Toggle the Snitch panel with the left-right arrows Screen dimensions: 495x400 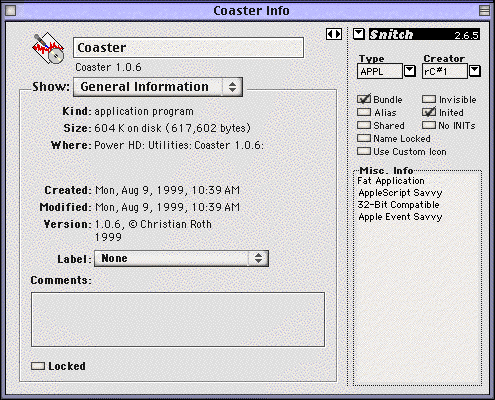pos(334,34)
